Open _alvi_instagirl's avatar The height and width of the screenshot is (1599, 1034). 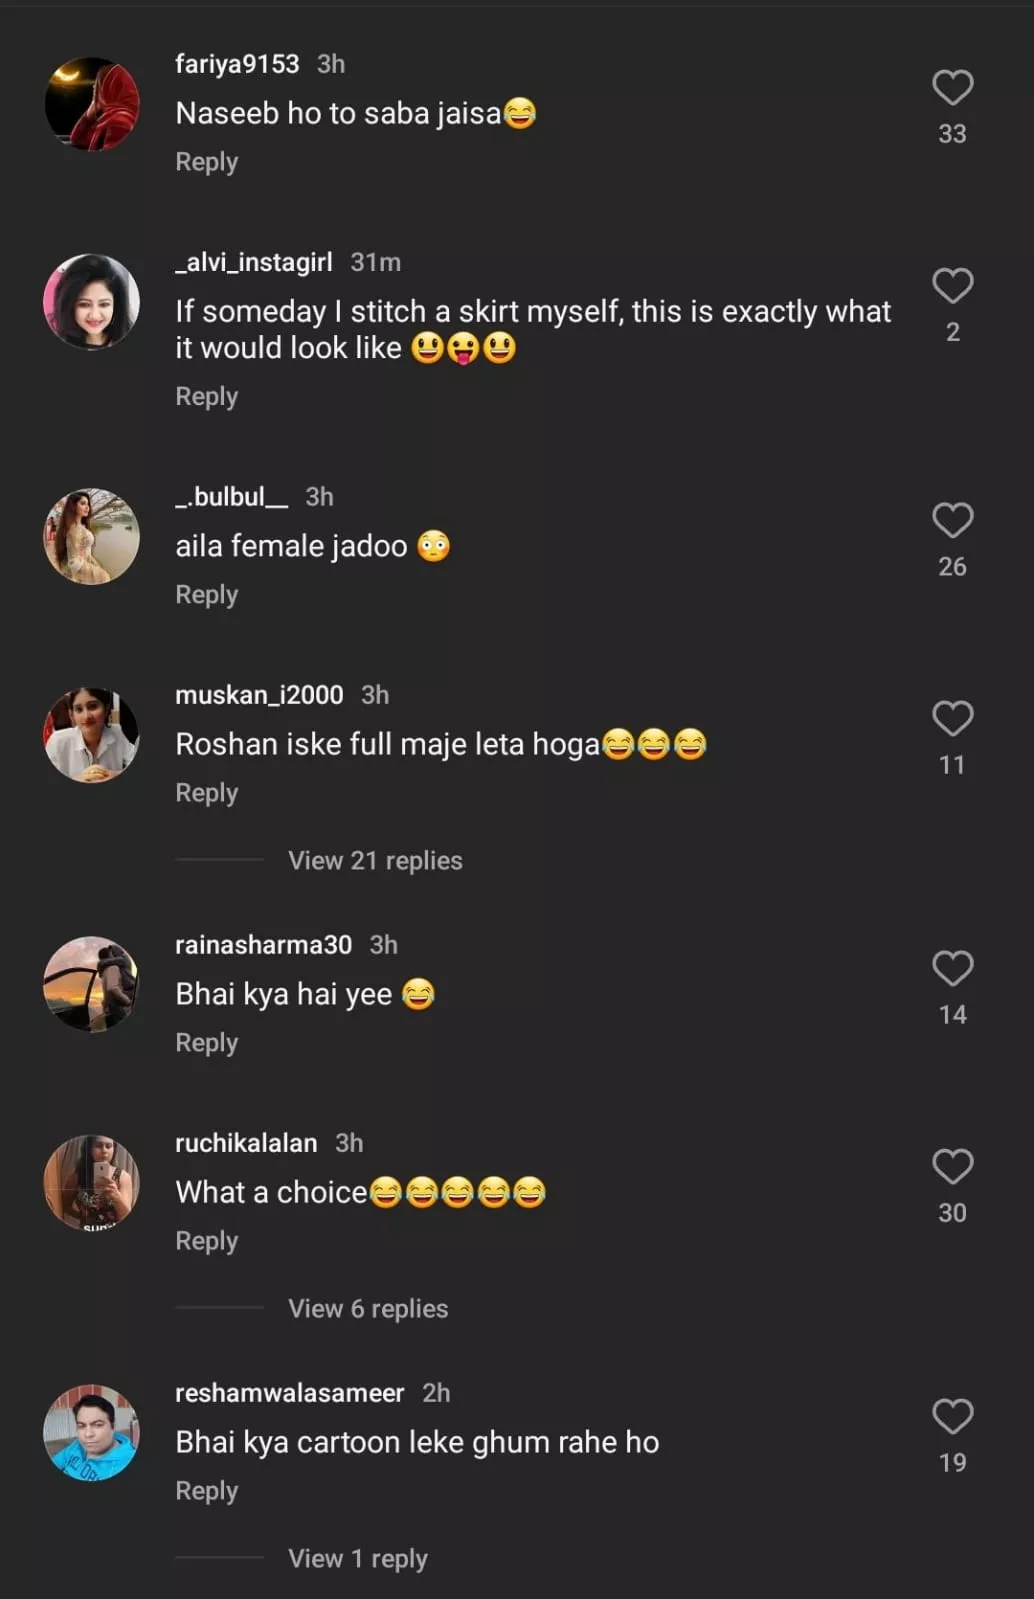tap(92, 302)
